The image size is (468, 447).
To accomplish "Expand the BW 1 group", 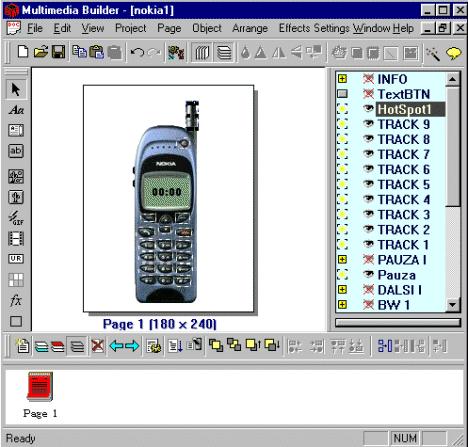I will [x=342, y=304].
